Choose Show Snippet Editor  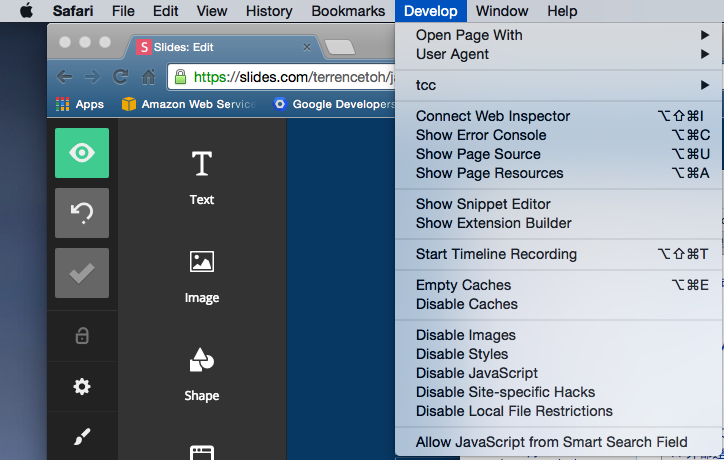tap(559, 204)
